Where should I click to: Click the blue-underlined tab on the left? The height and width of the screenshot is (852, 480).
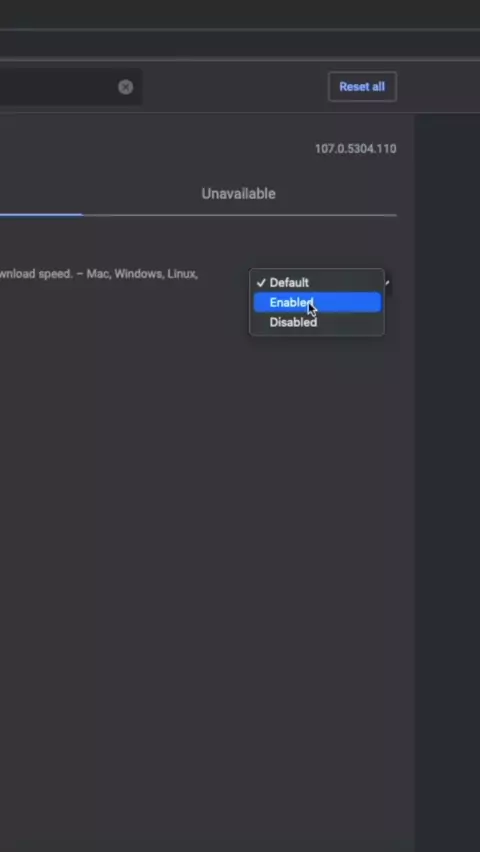pos(41,196)
